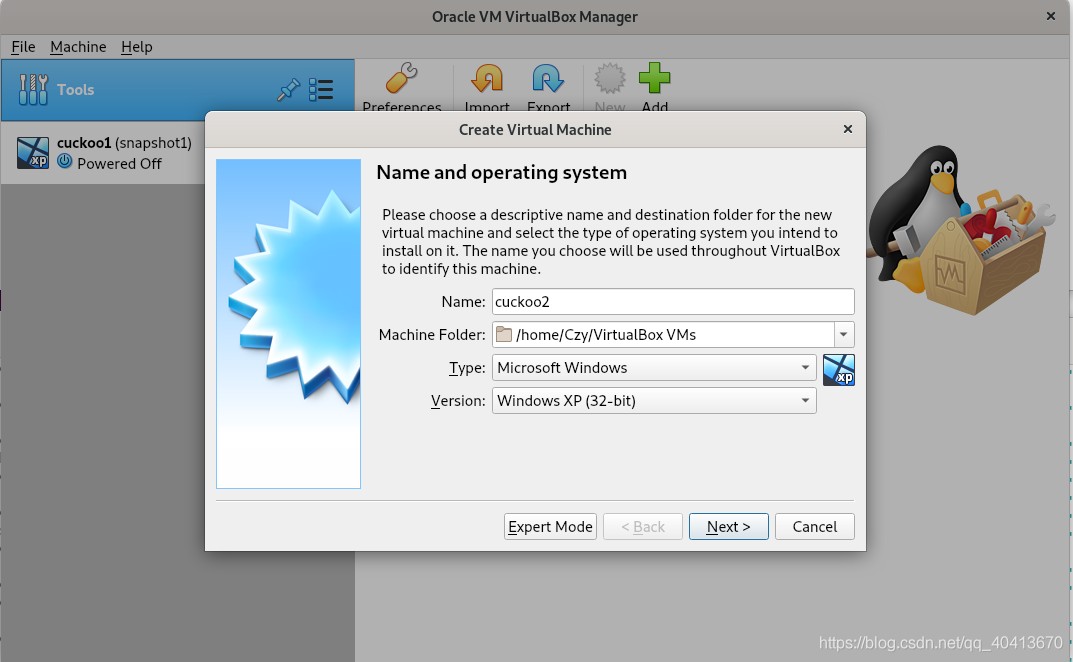Open the Machine menu
Viewport: 1073px width, 662px height.
[x=78, y=47]
